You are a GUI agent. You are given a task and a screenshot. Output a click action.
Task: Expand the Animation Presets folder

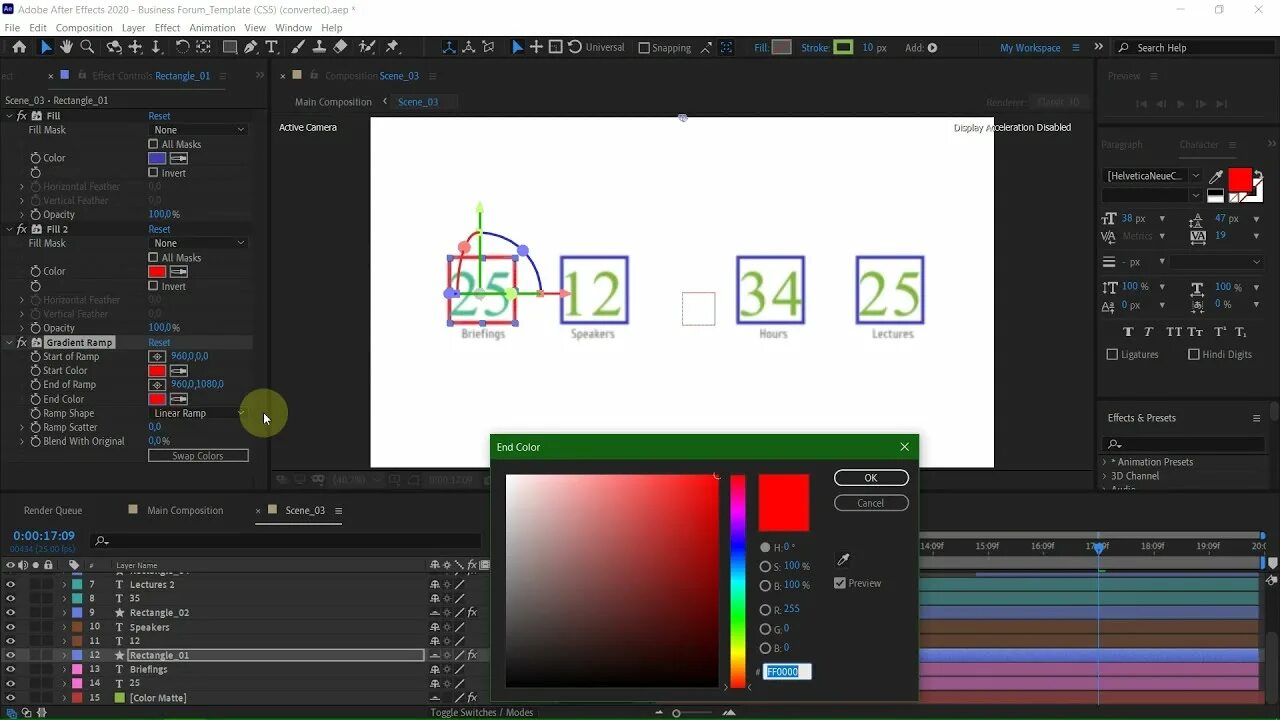click(x=1105, y=462)
